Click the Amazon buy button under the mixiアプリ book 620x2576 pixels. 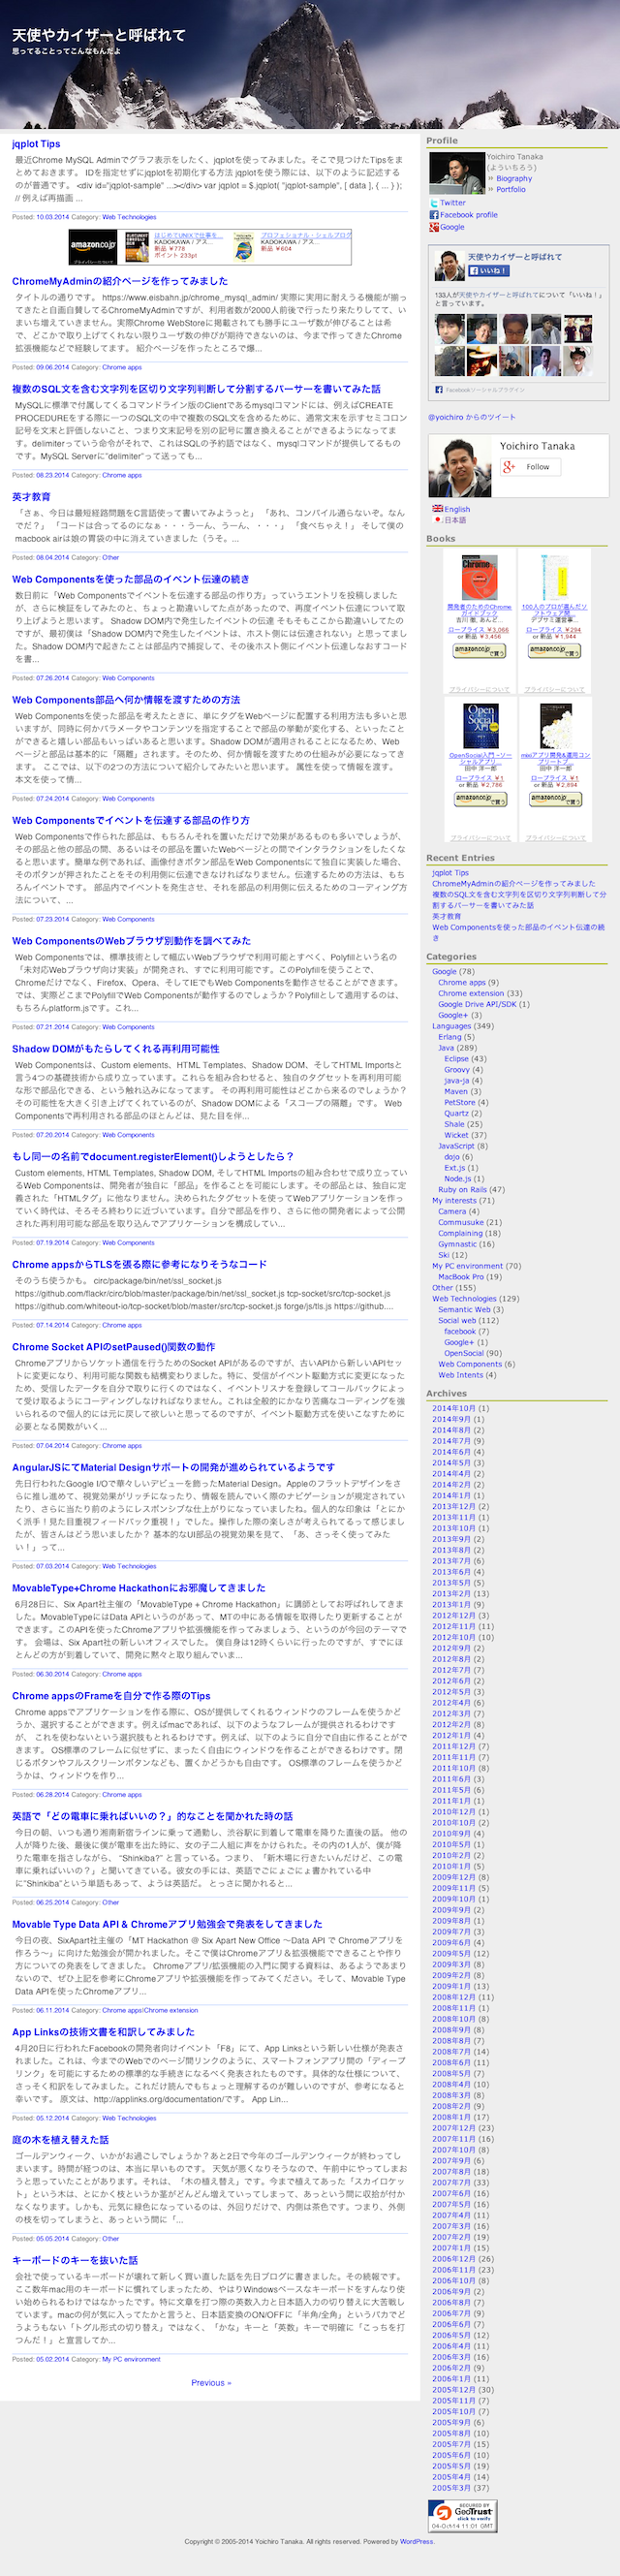(x=554, y=799)
